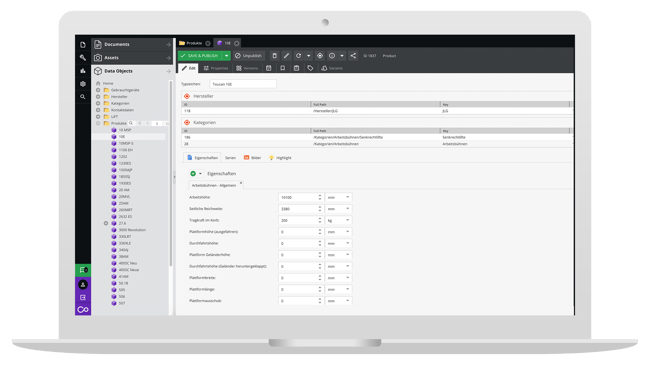650x365 pixels.
Task: Click the Produkte page number field in tree
Action: pos(157,123)
